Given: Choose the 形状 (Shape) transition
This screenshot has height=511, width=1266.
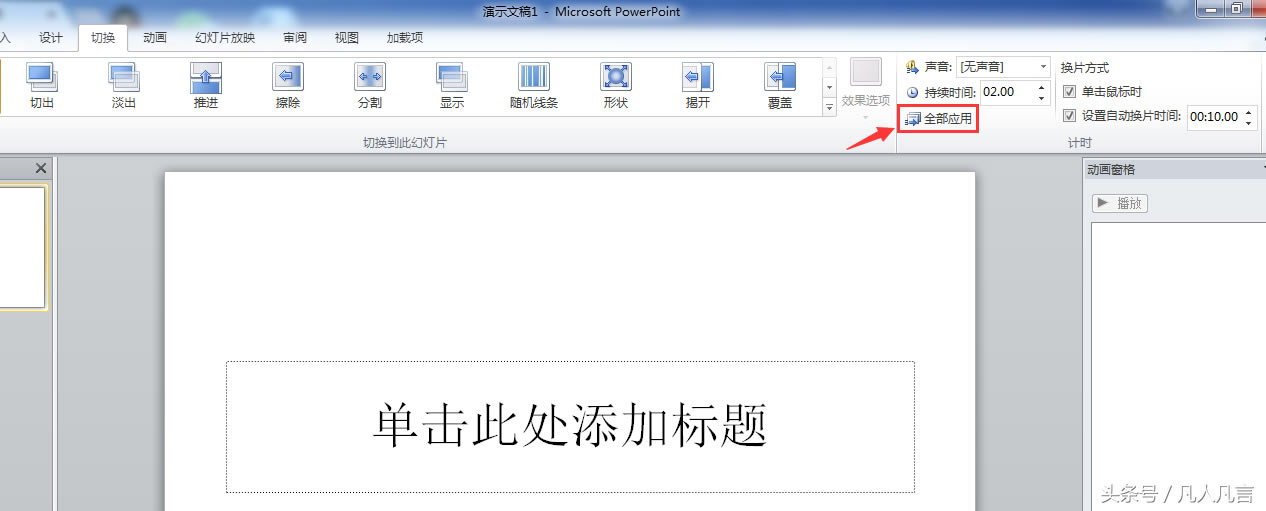Looking at the screenshot, I should coord(616,85).
